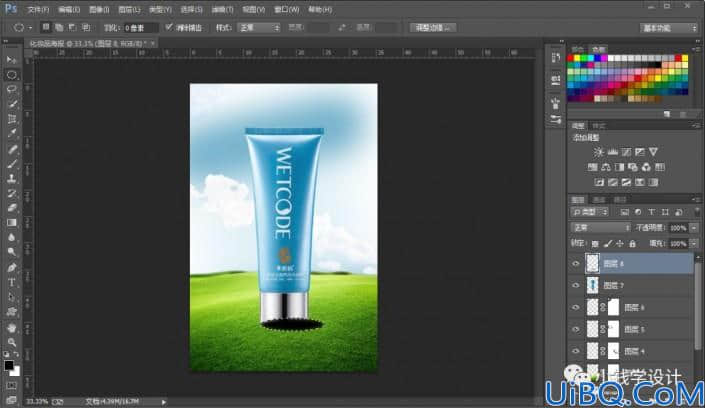The height and width of the screenshot is (408, 705).
Task: Open the 窗口(W) menu
Action: click(286, 9)
